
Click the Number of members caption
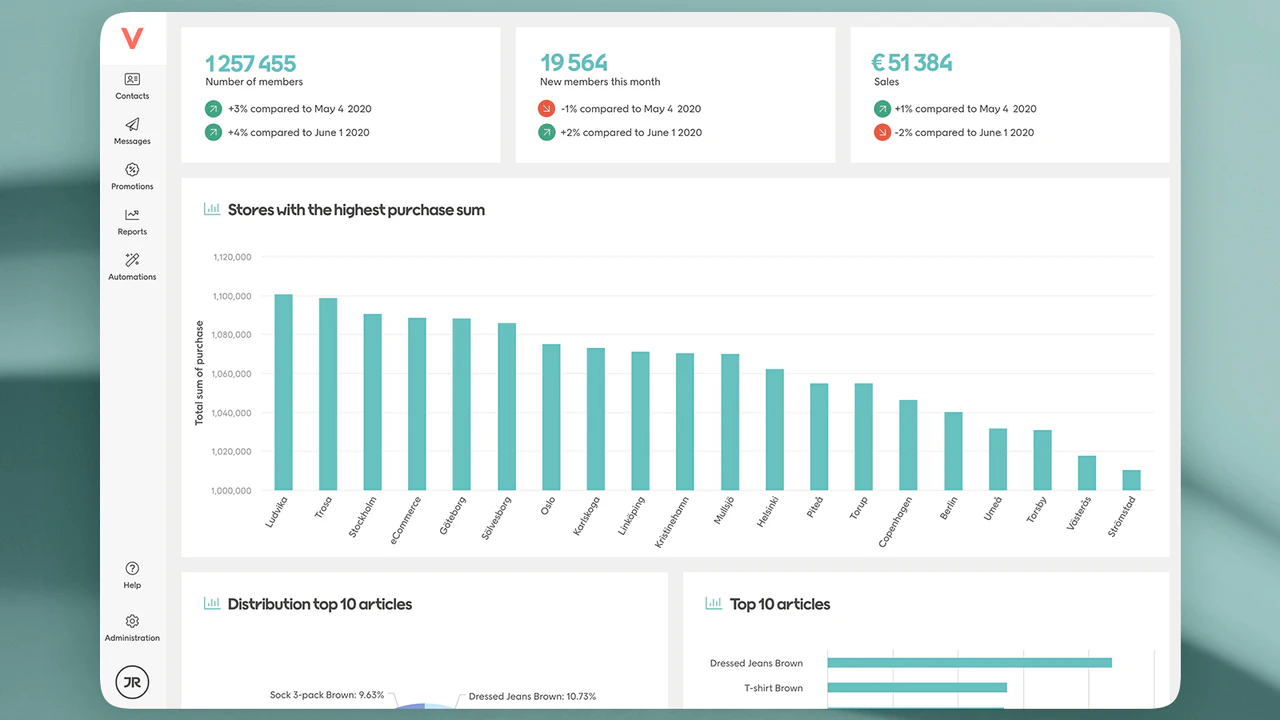(x=254, y=82)
